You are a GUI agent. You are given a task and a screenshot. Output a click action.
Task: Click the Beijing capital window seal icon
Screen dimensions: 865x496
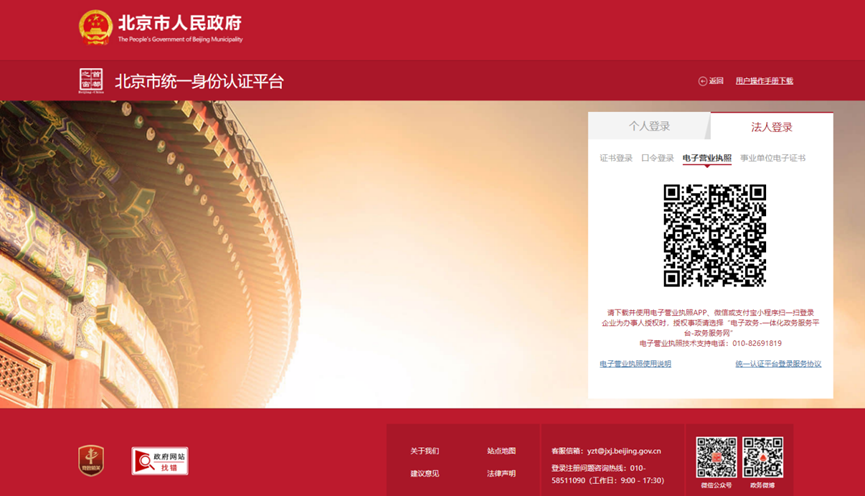(91, 81)
